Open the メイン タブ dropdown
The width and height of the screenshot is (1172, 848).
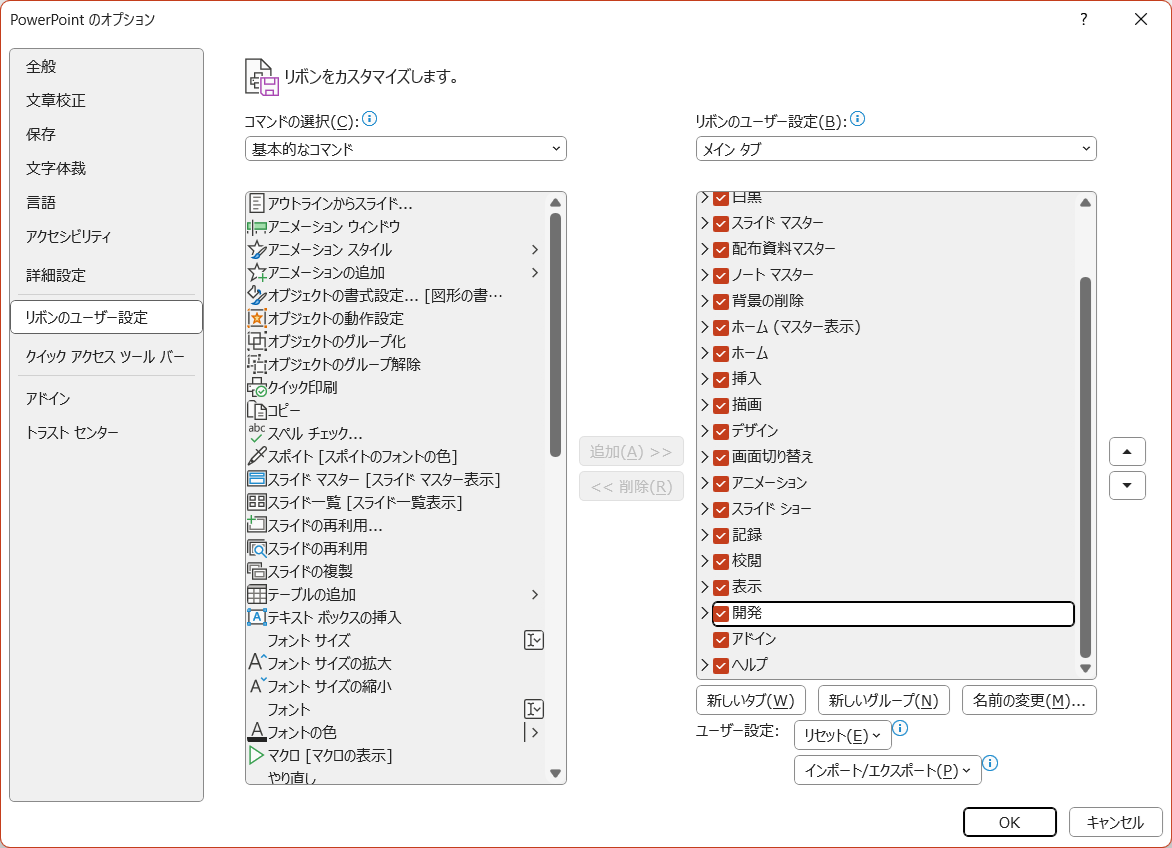(x=895, y=149)
